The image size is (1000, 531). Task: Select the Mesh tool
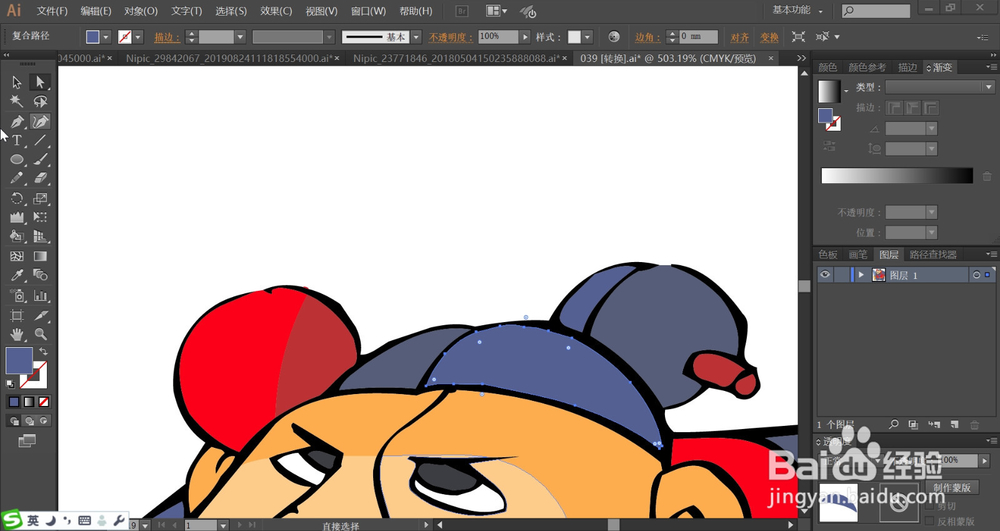point(17,256)
